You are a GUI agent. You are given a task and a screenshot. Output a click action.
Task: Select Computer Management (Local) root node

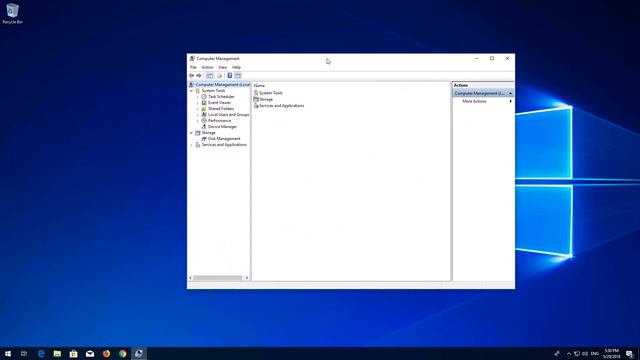(220, 84)
